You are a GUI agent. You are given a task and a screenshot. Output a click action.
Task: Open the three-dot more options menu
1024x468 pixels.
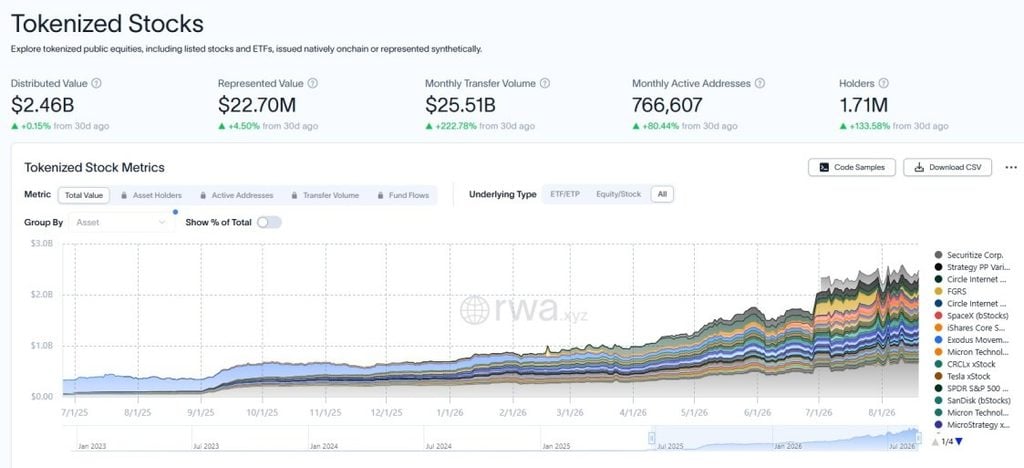click(1011, 168)
